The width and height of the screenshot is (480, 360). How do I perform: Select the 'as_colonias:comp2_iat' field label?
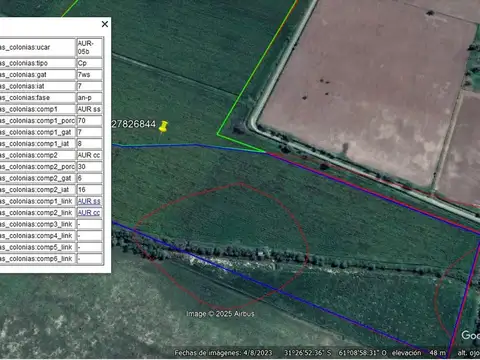point(34,190)
